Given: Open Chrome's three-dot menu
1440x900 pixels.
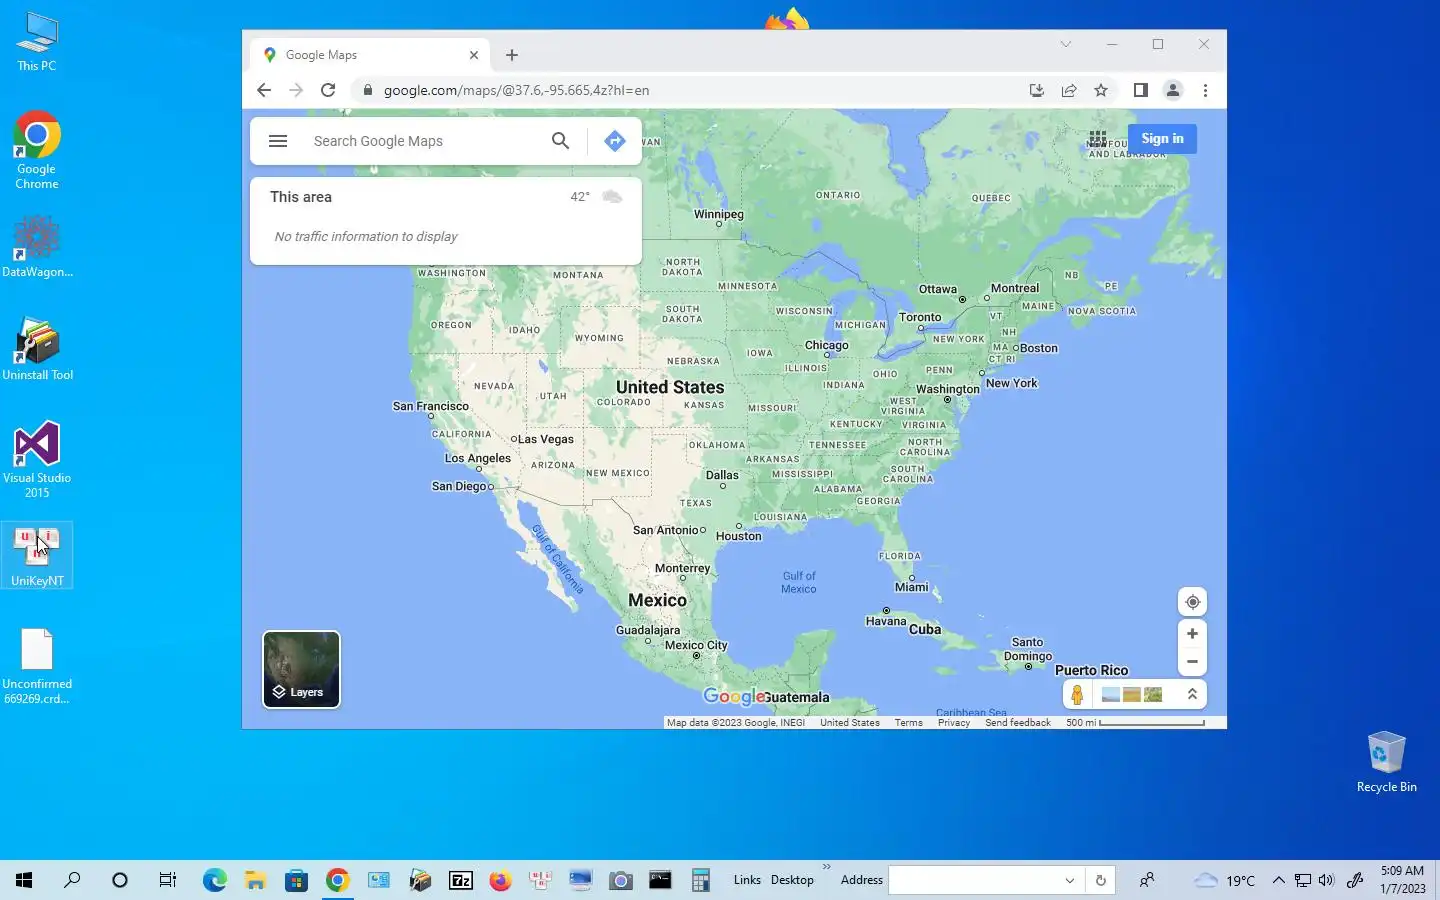Looking at the screenshot, I should pyautogui.click(x=1205, y=90).
